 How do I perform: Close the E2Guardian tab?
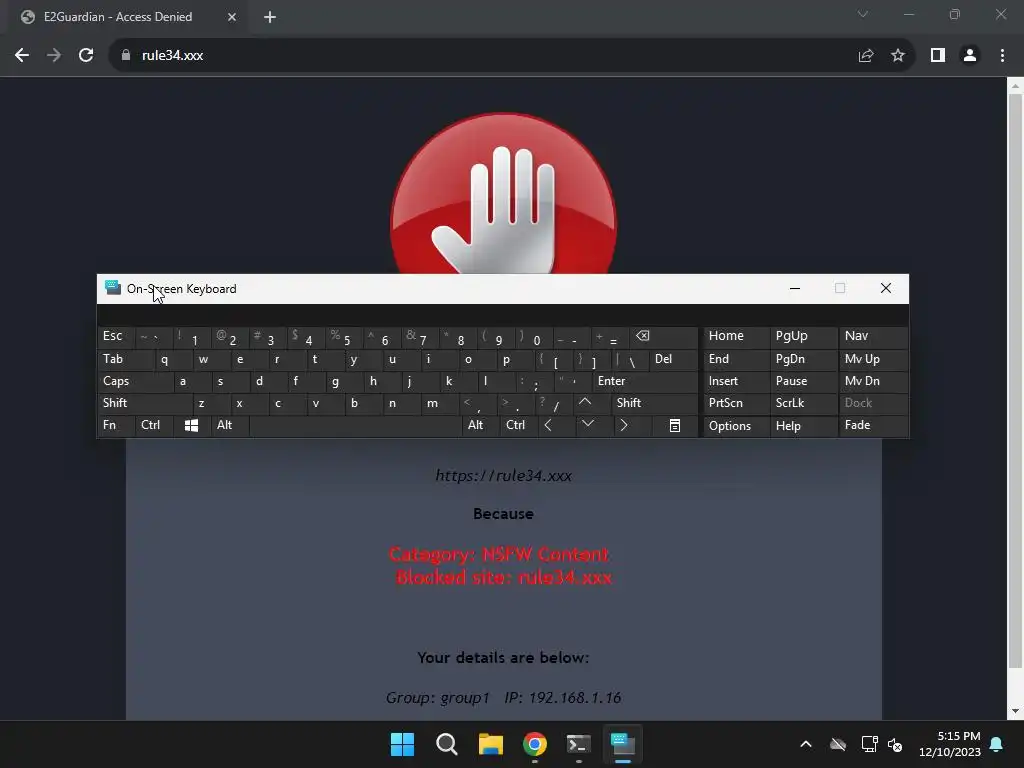[232, 17]
